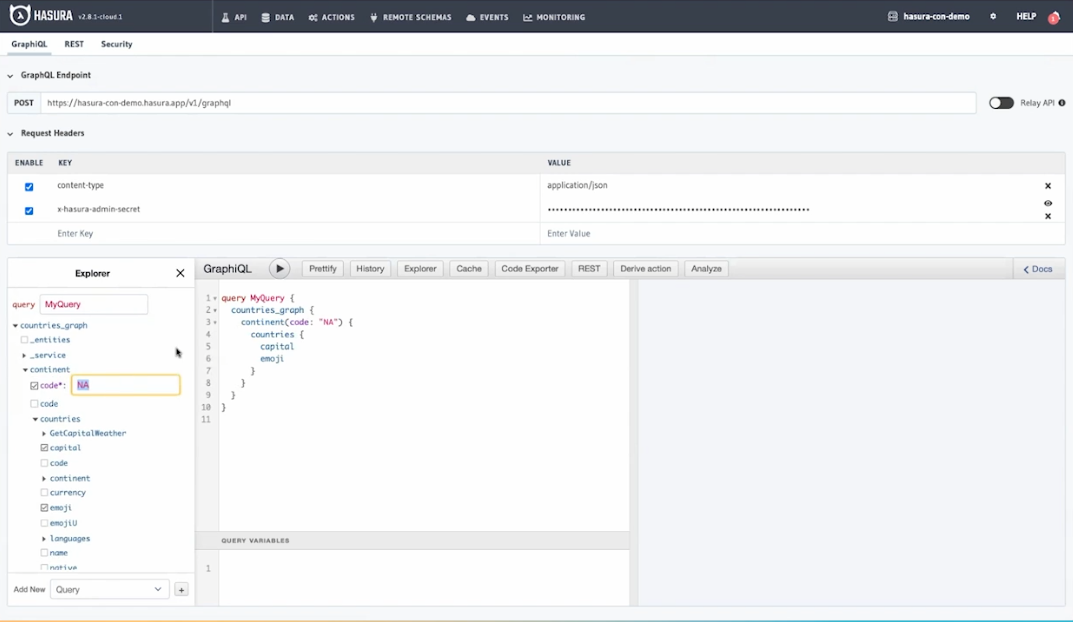Click the Prettify button
The width and height of the screenshot is (1073, 622).
pos(322,268)
